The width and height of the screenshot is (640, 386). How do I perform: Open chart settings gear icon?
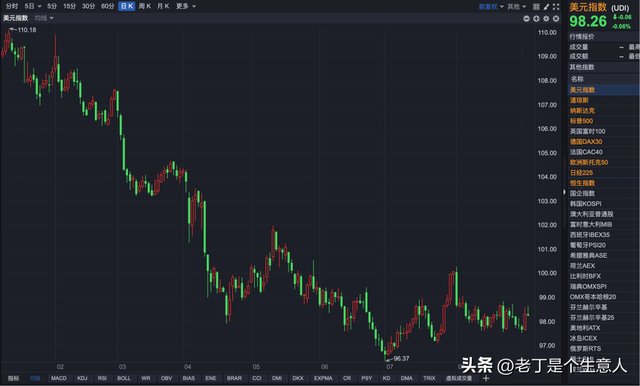click(546, 18)
